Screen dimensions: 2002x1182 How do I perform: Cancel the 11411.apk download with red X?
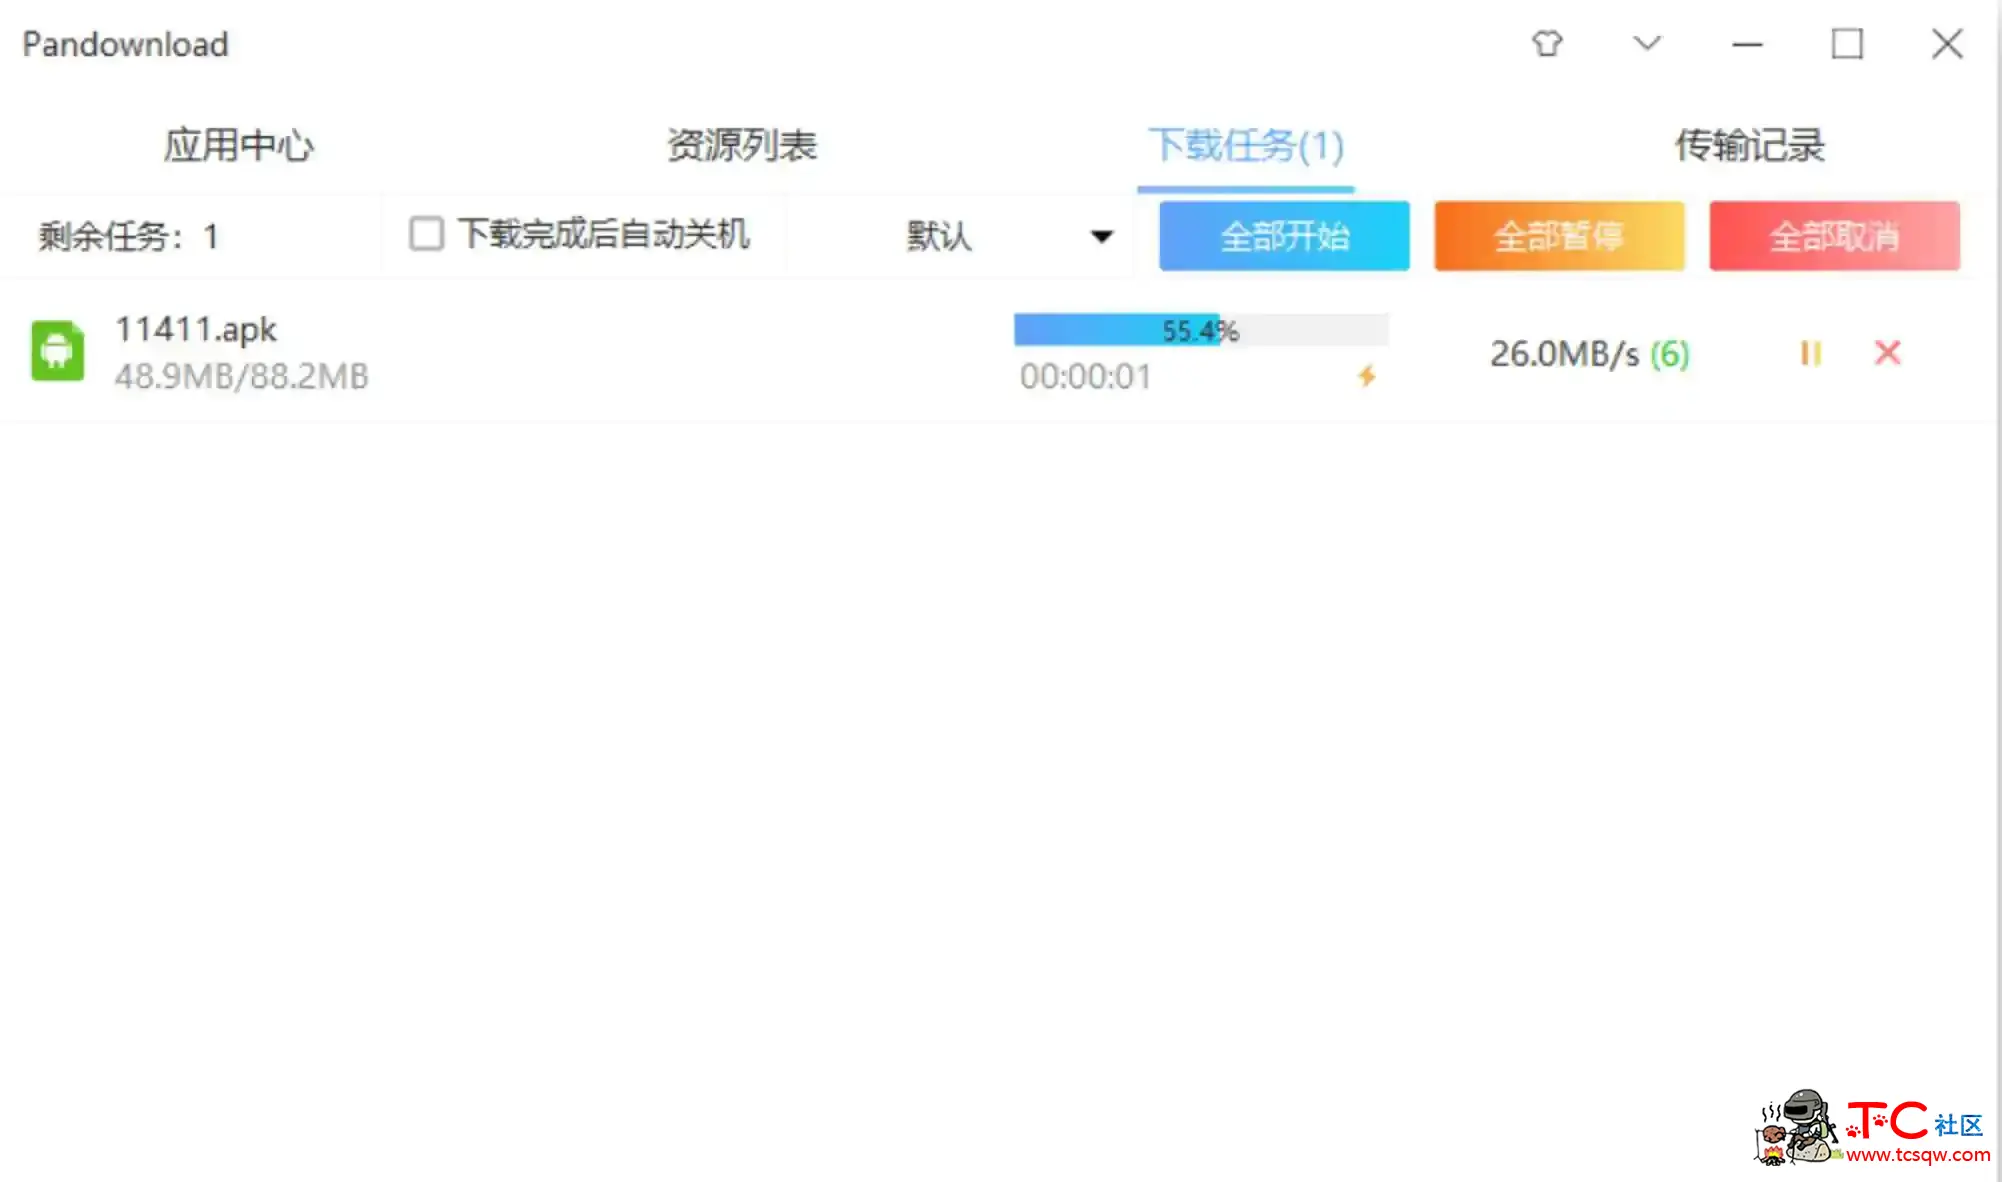pyautogui.click(x=1887, y=352)
